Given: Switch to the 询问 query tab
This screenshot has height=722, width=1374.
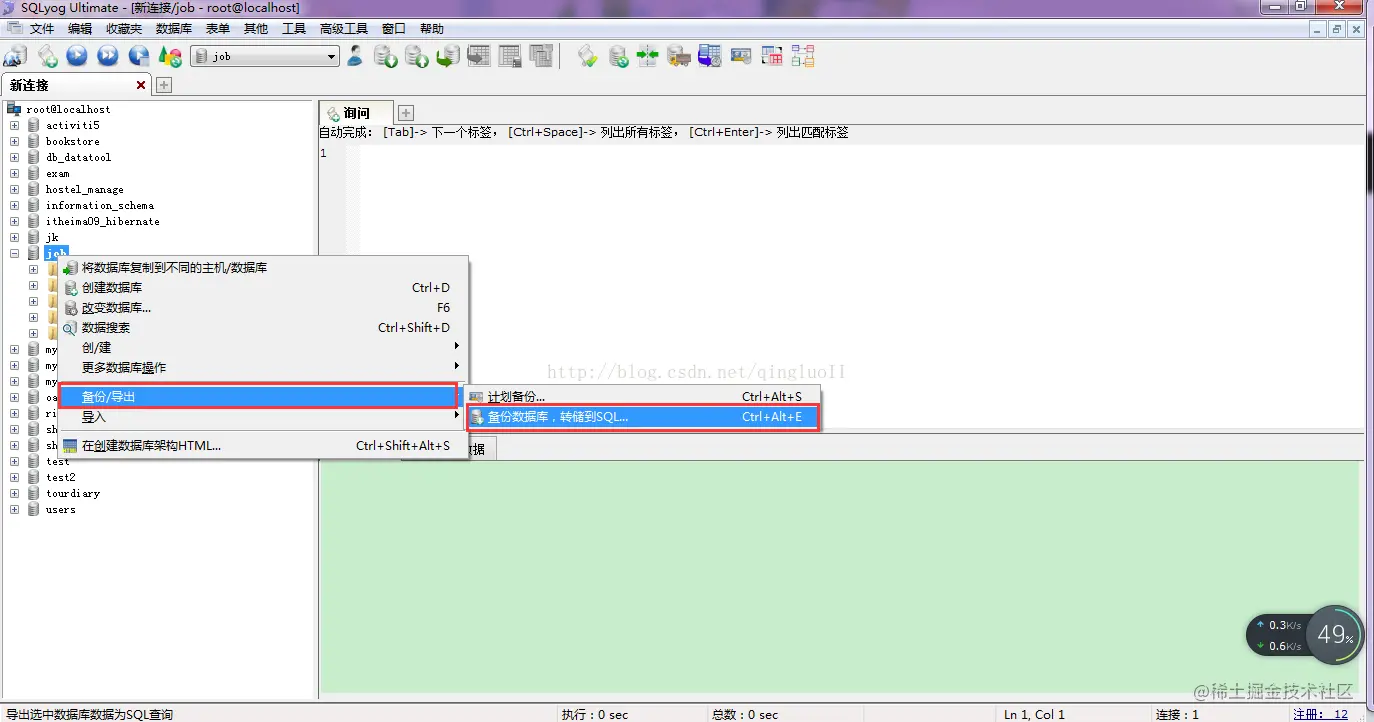Looking at the screenshot, I should click(355, 113).
